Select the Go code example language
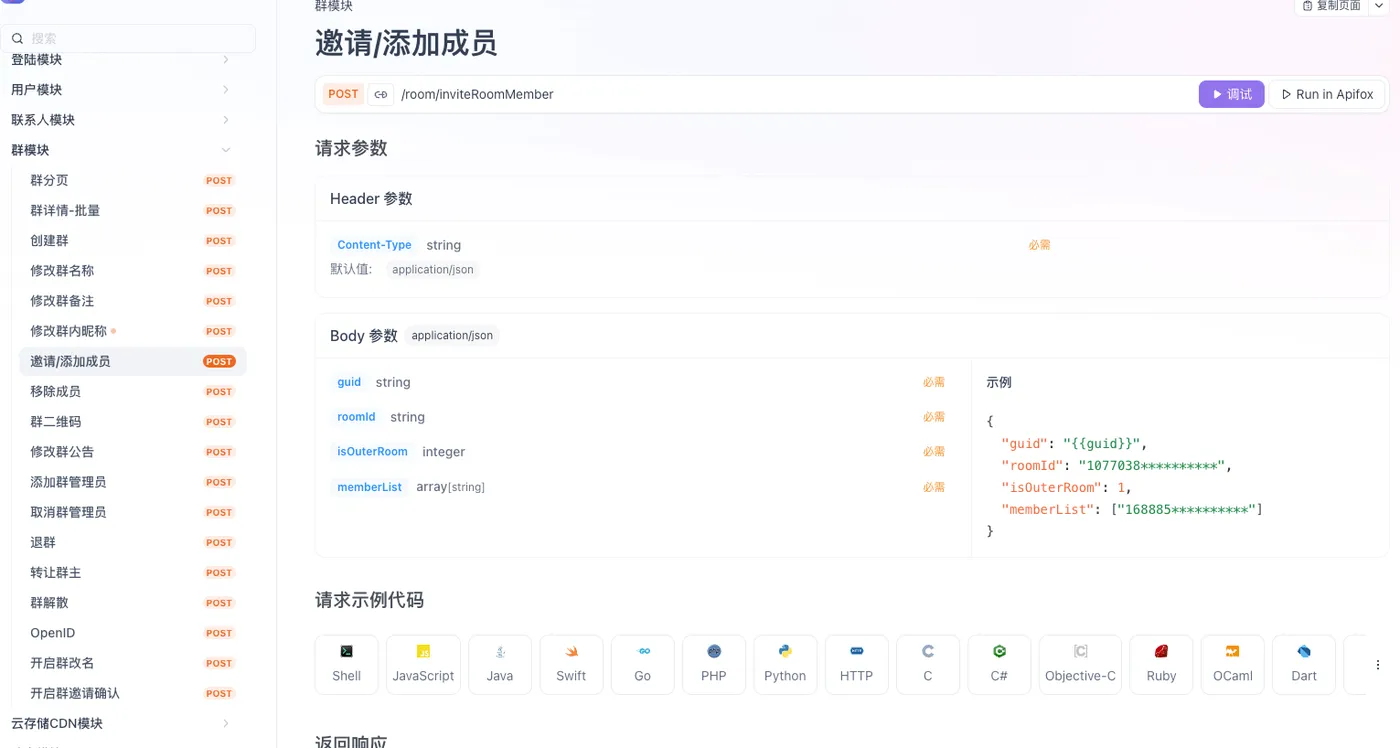The width and height of the screenshot is (1400, 748). point(642,664)
